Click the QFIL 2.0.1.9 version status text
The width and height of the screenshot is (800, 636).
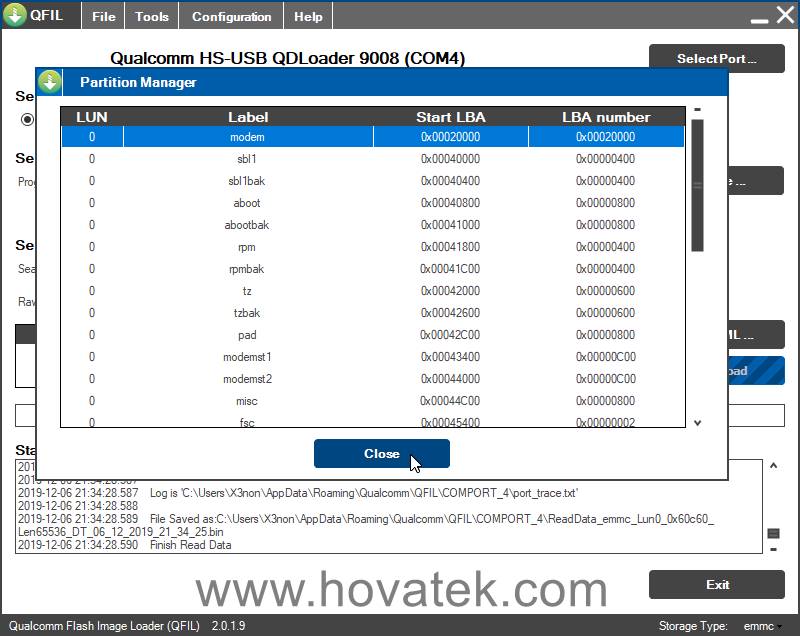127,626
